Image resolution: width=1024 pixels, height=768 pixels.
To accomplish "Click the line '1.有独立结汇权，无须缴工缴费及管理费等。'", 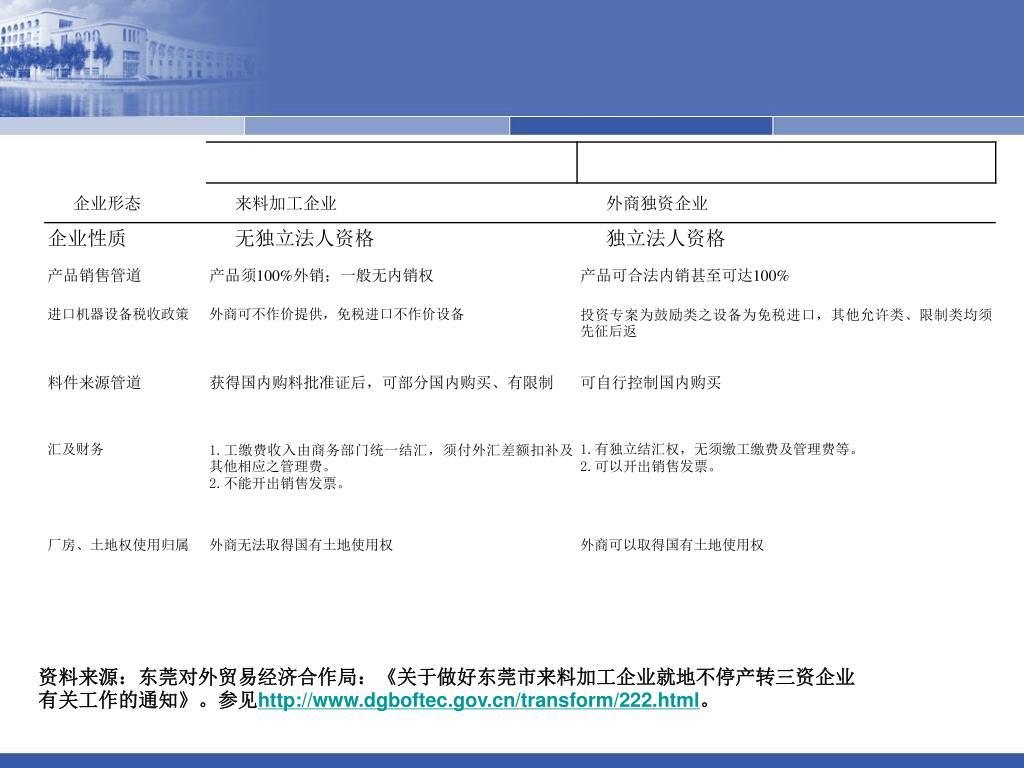I will click(x=720, y=449).
